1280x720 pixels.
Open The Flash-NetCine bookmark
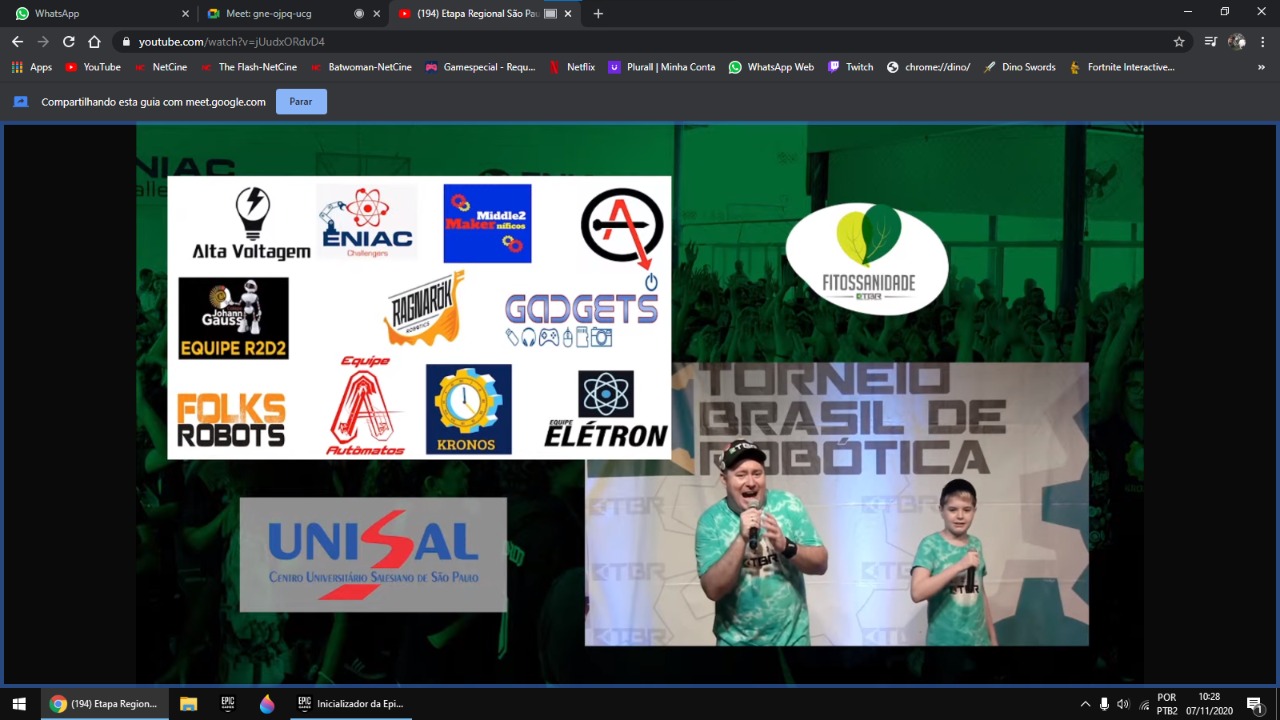click(248, 67)
